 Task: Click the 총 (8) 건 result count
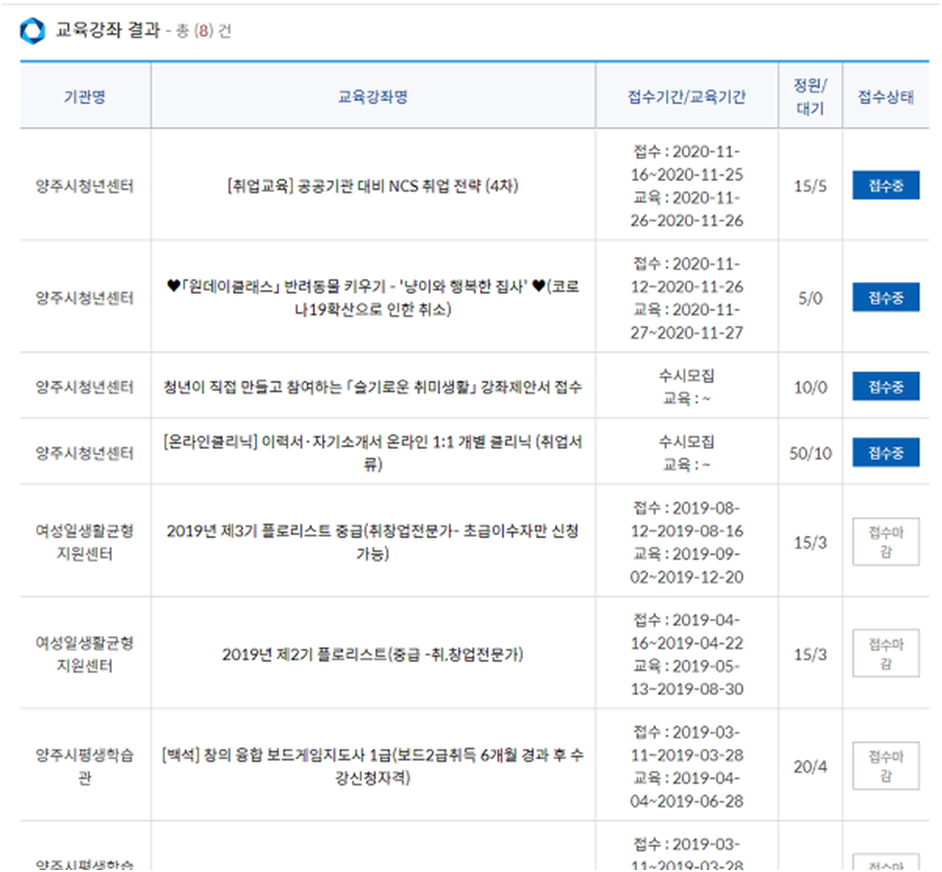pyautogui.click(x=204, y=31)
